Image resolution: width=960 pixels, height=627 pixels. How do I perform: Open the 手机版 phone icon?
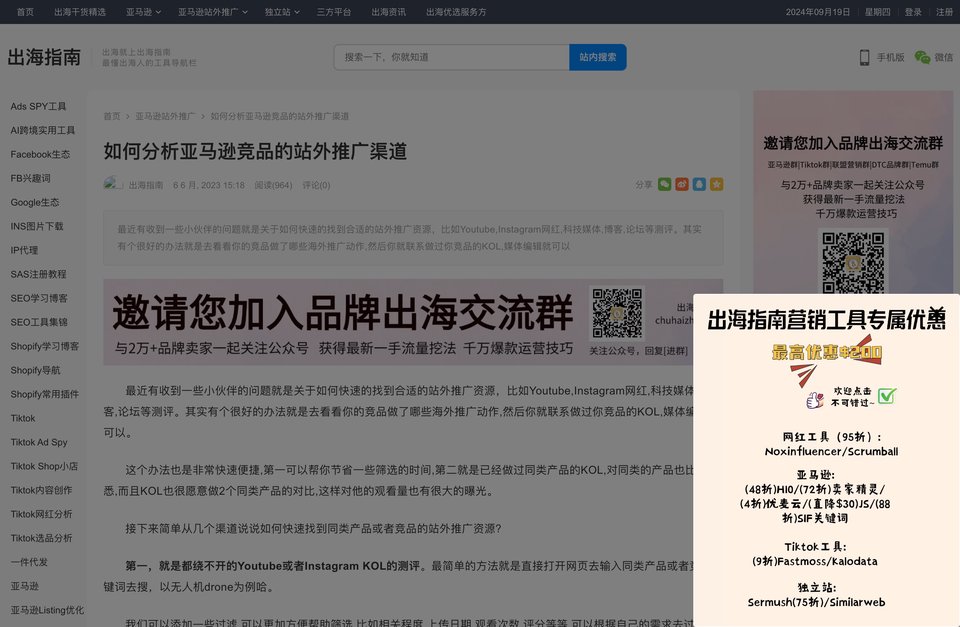pyautogui.click(x=864, y=57)
